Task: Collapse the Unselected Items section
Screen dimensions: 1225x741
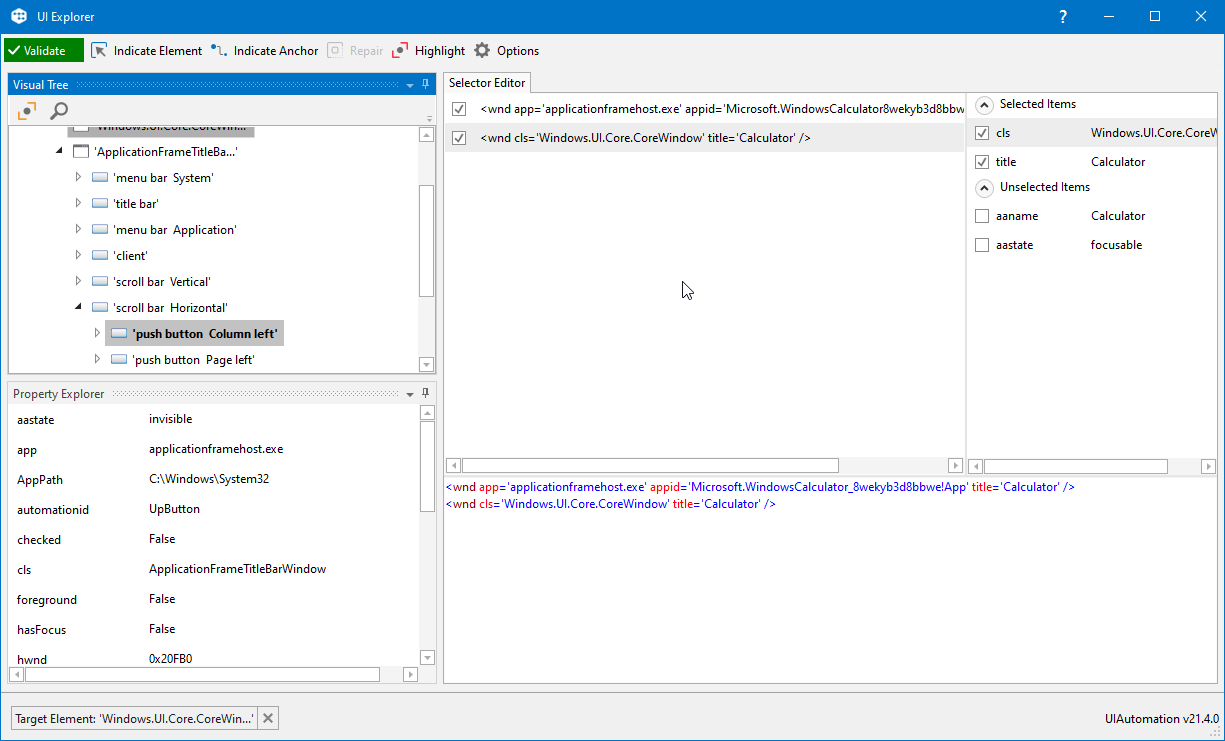Action: [x=984, y=187]
